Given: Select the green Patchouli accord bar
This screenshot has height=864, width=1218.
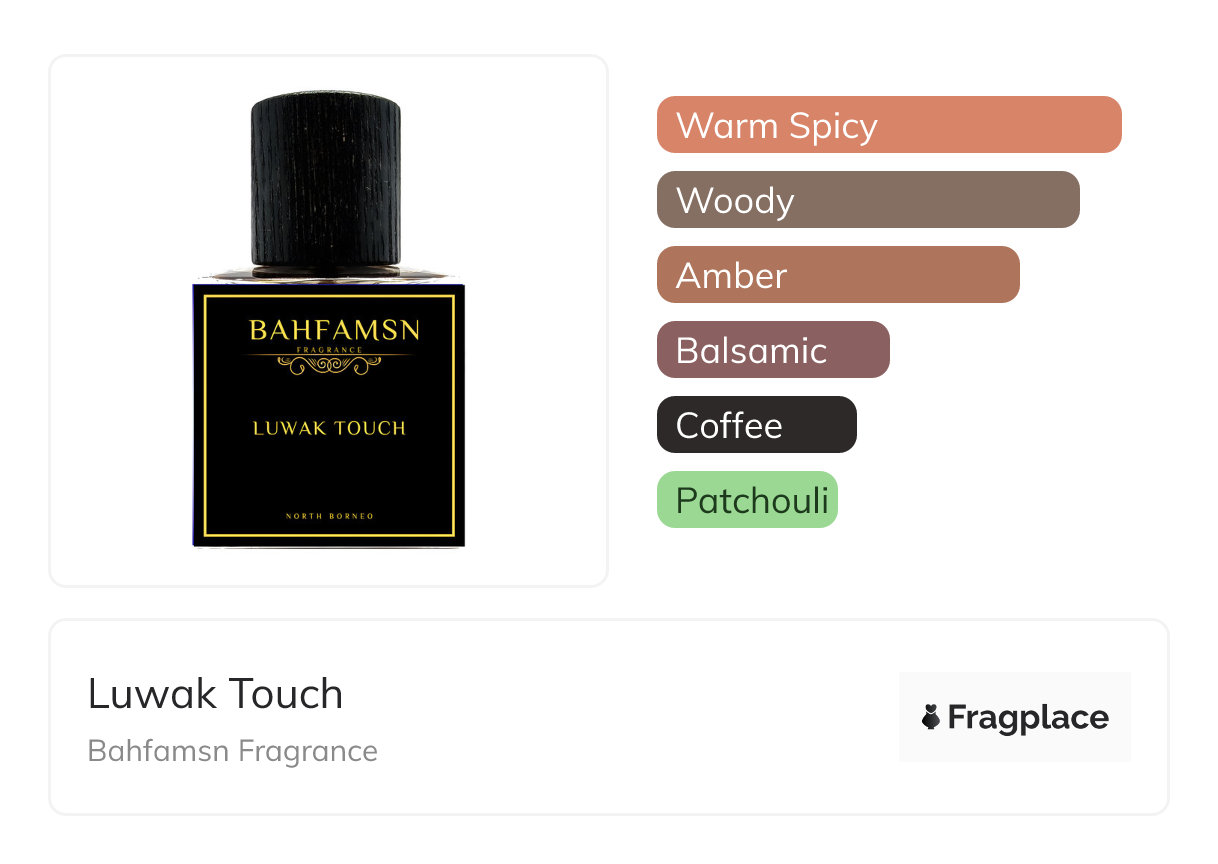Looking at the screenshot, I should coord(747,500).
